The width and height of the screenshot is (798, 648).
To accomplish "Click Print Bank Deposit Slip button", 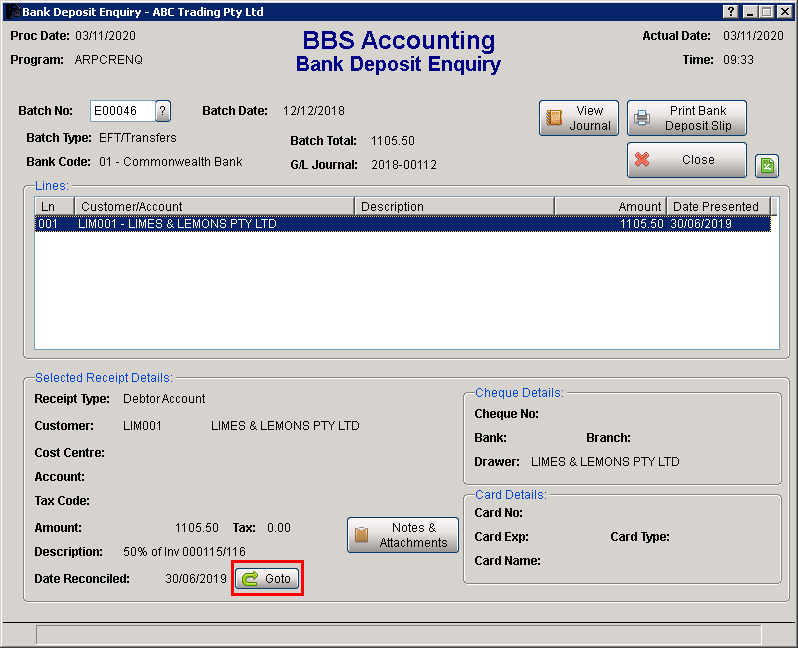I will 687,118.
